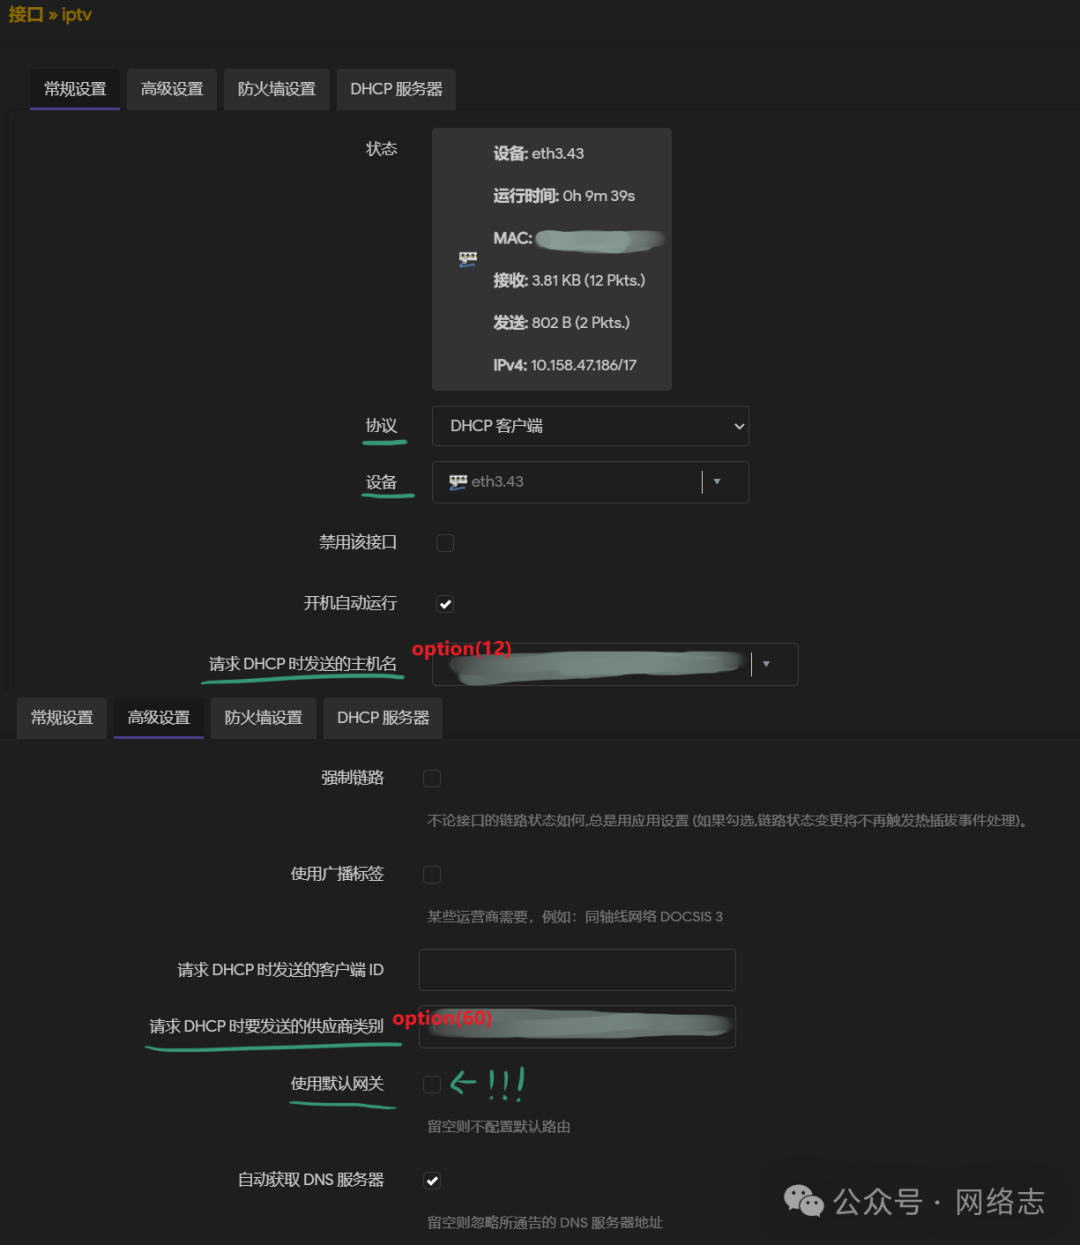Viewport: 1080px width, 1245px height.
Task: Click the WeChat public account icon at bottom right
Action: tap(803, 1203)
